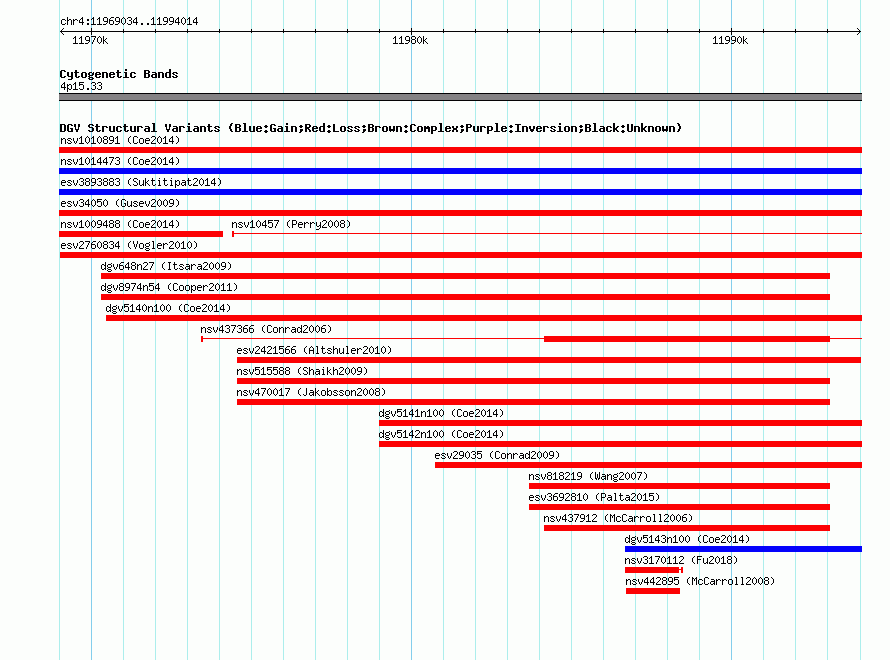Viewport: 890px width, 660px height.
Task: Open nsv470017 (Jakobsson2008) label
Action: (x=311, y=392)
